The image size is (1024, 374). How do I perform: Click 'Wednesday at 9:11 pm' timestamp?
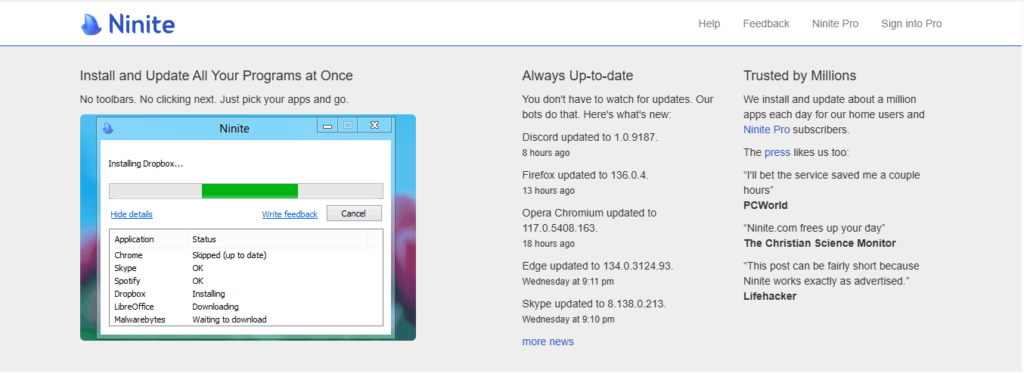pyautogui.click(x=568, y=282)
